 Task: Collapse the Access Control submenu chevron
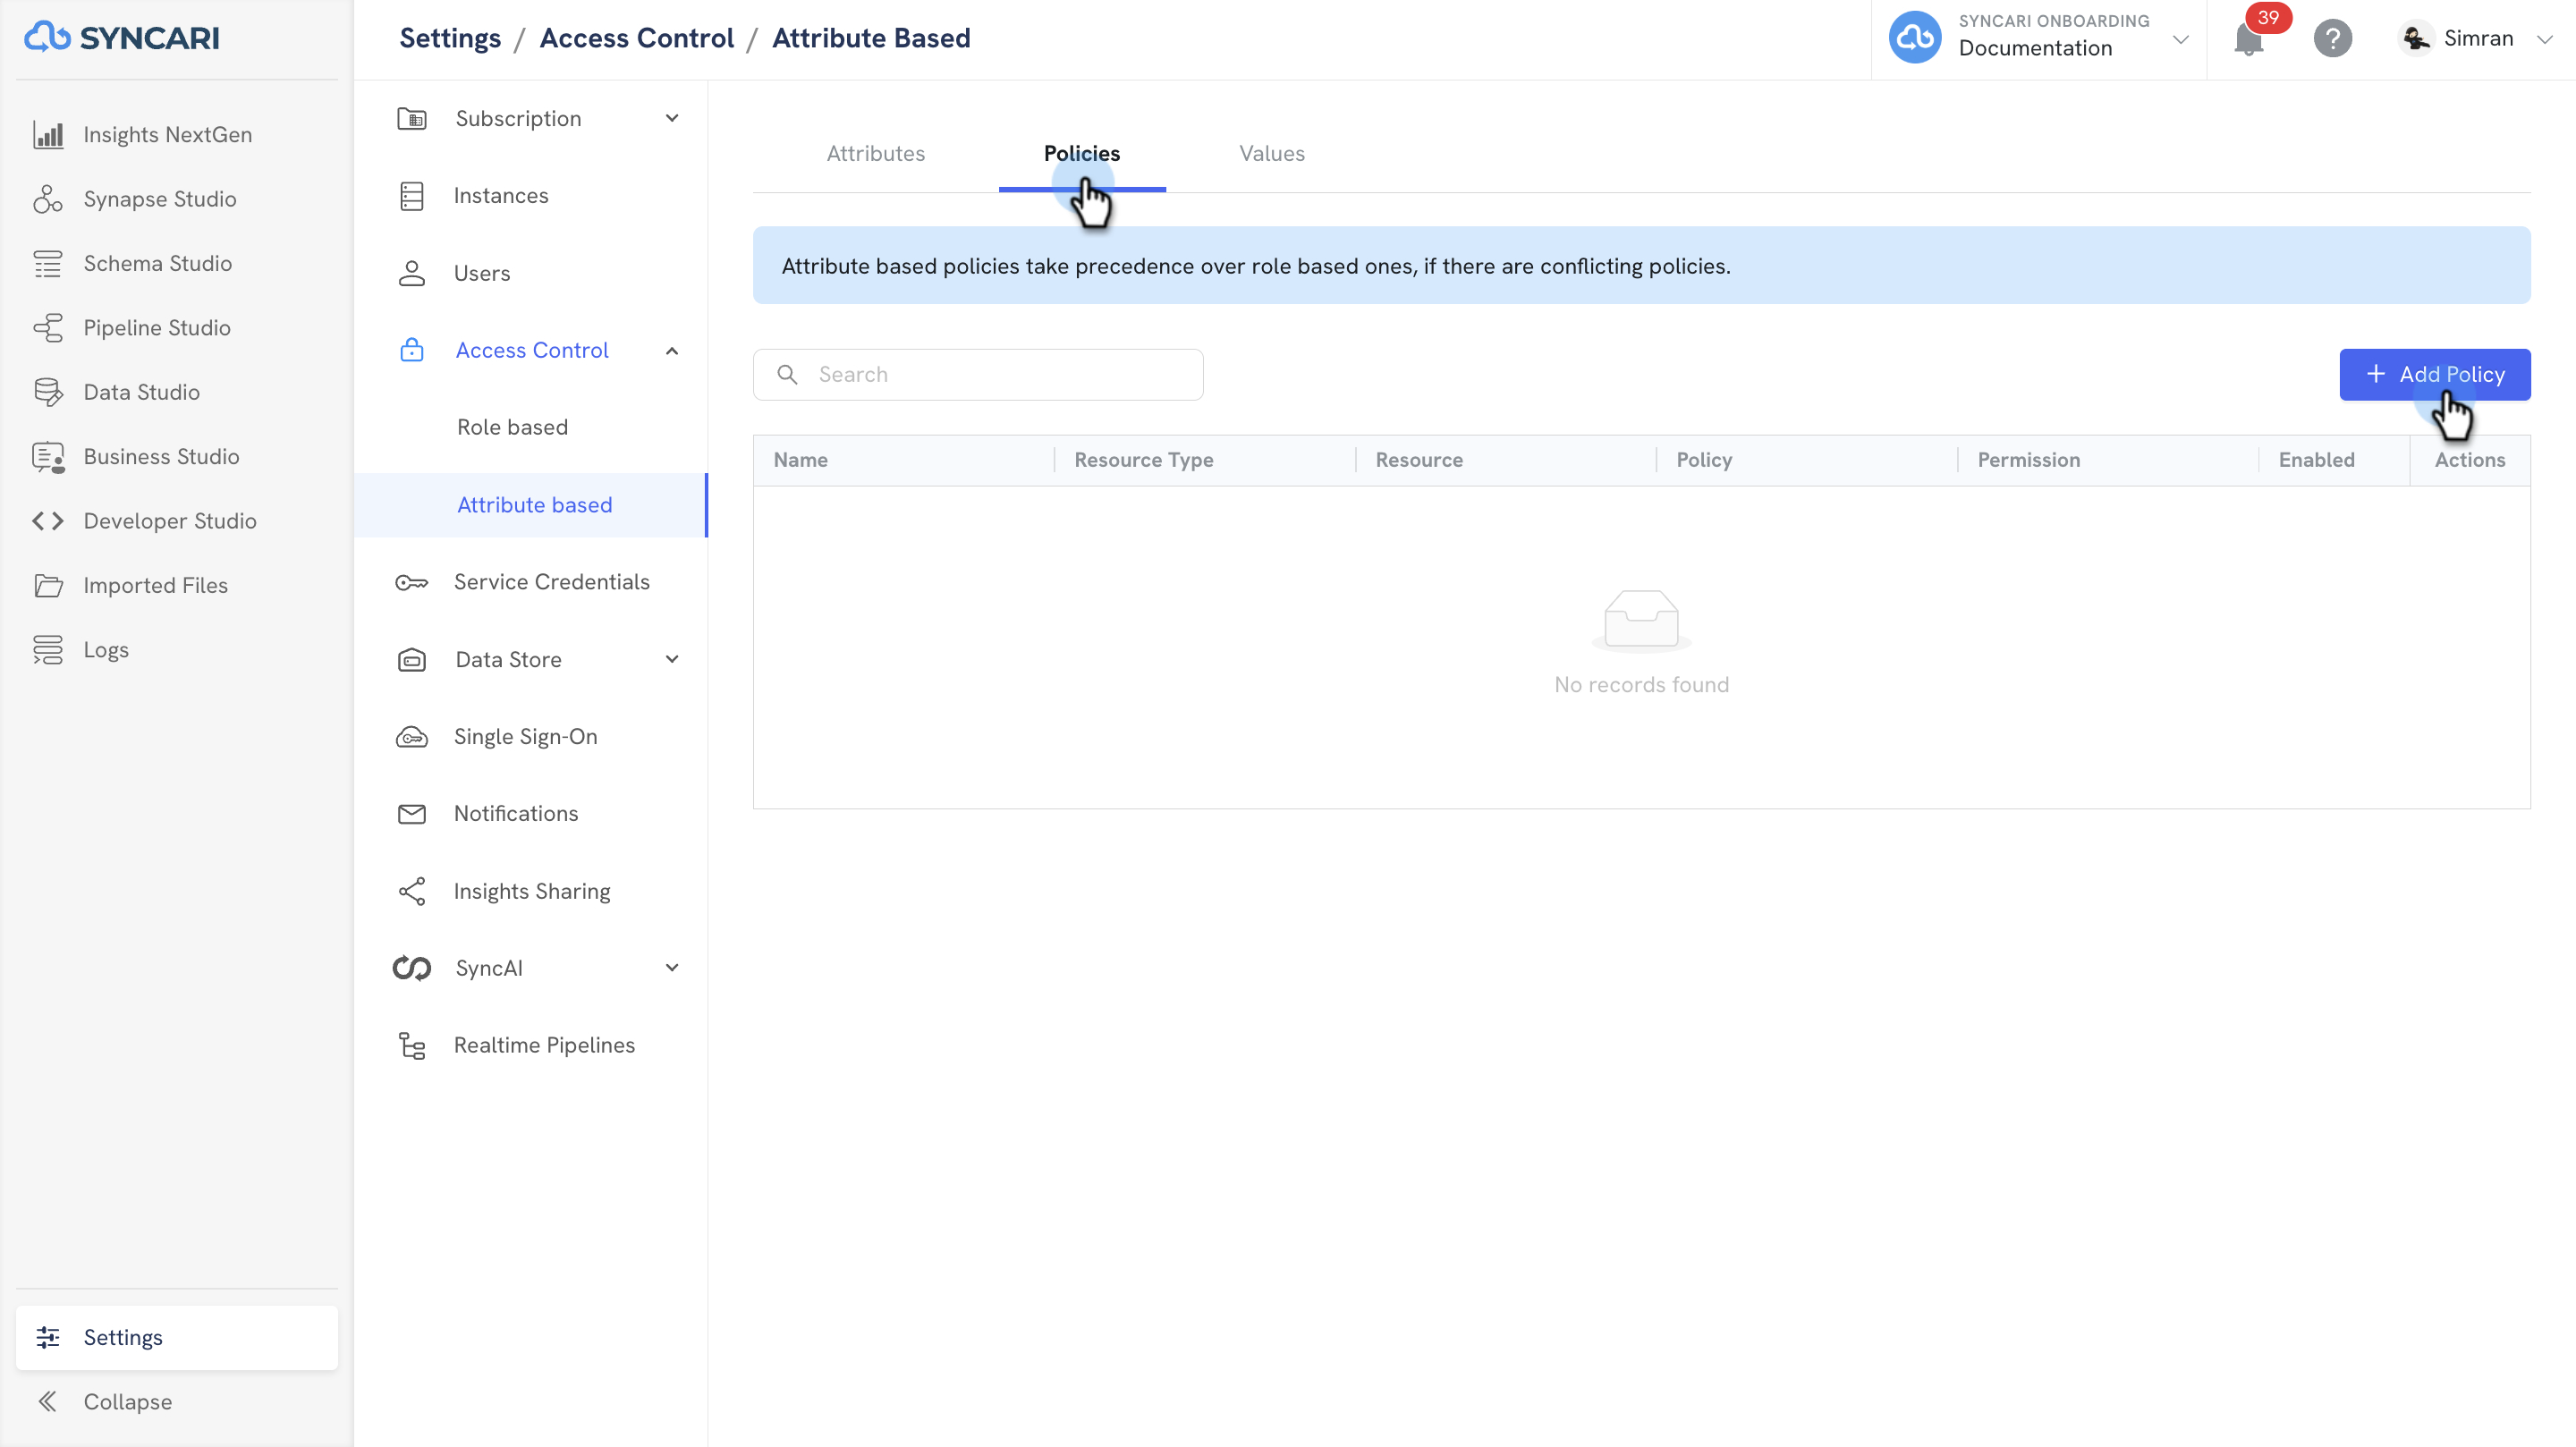(x=672, y=350)
